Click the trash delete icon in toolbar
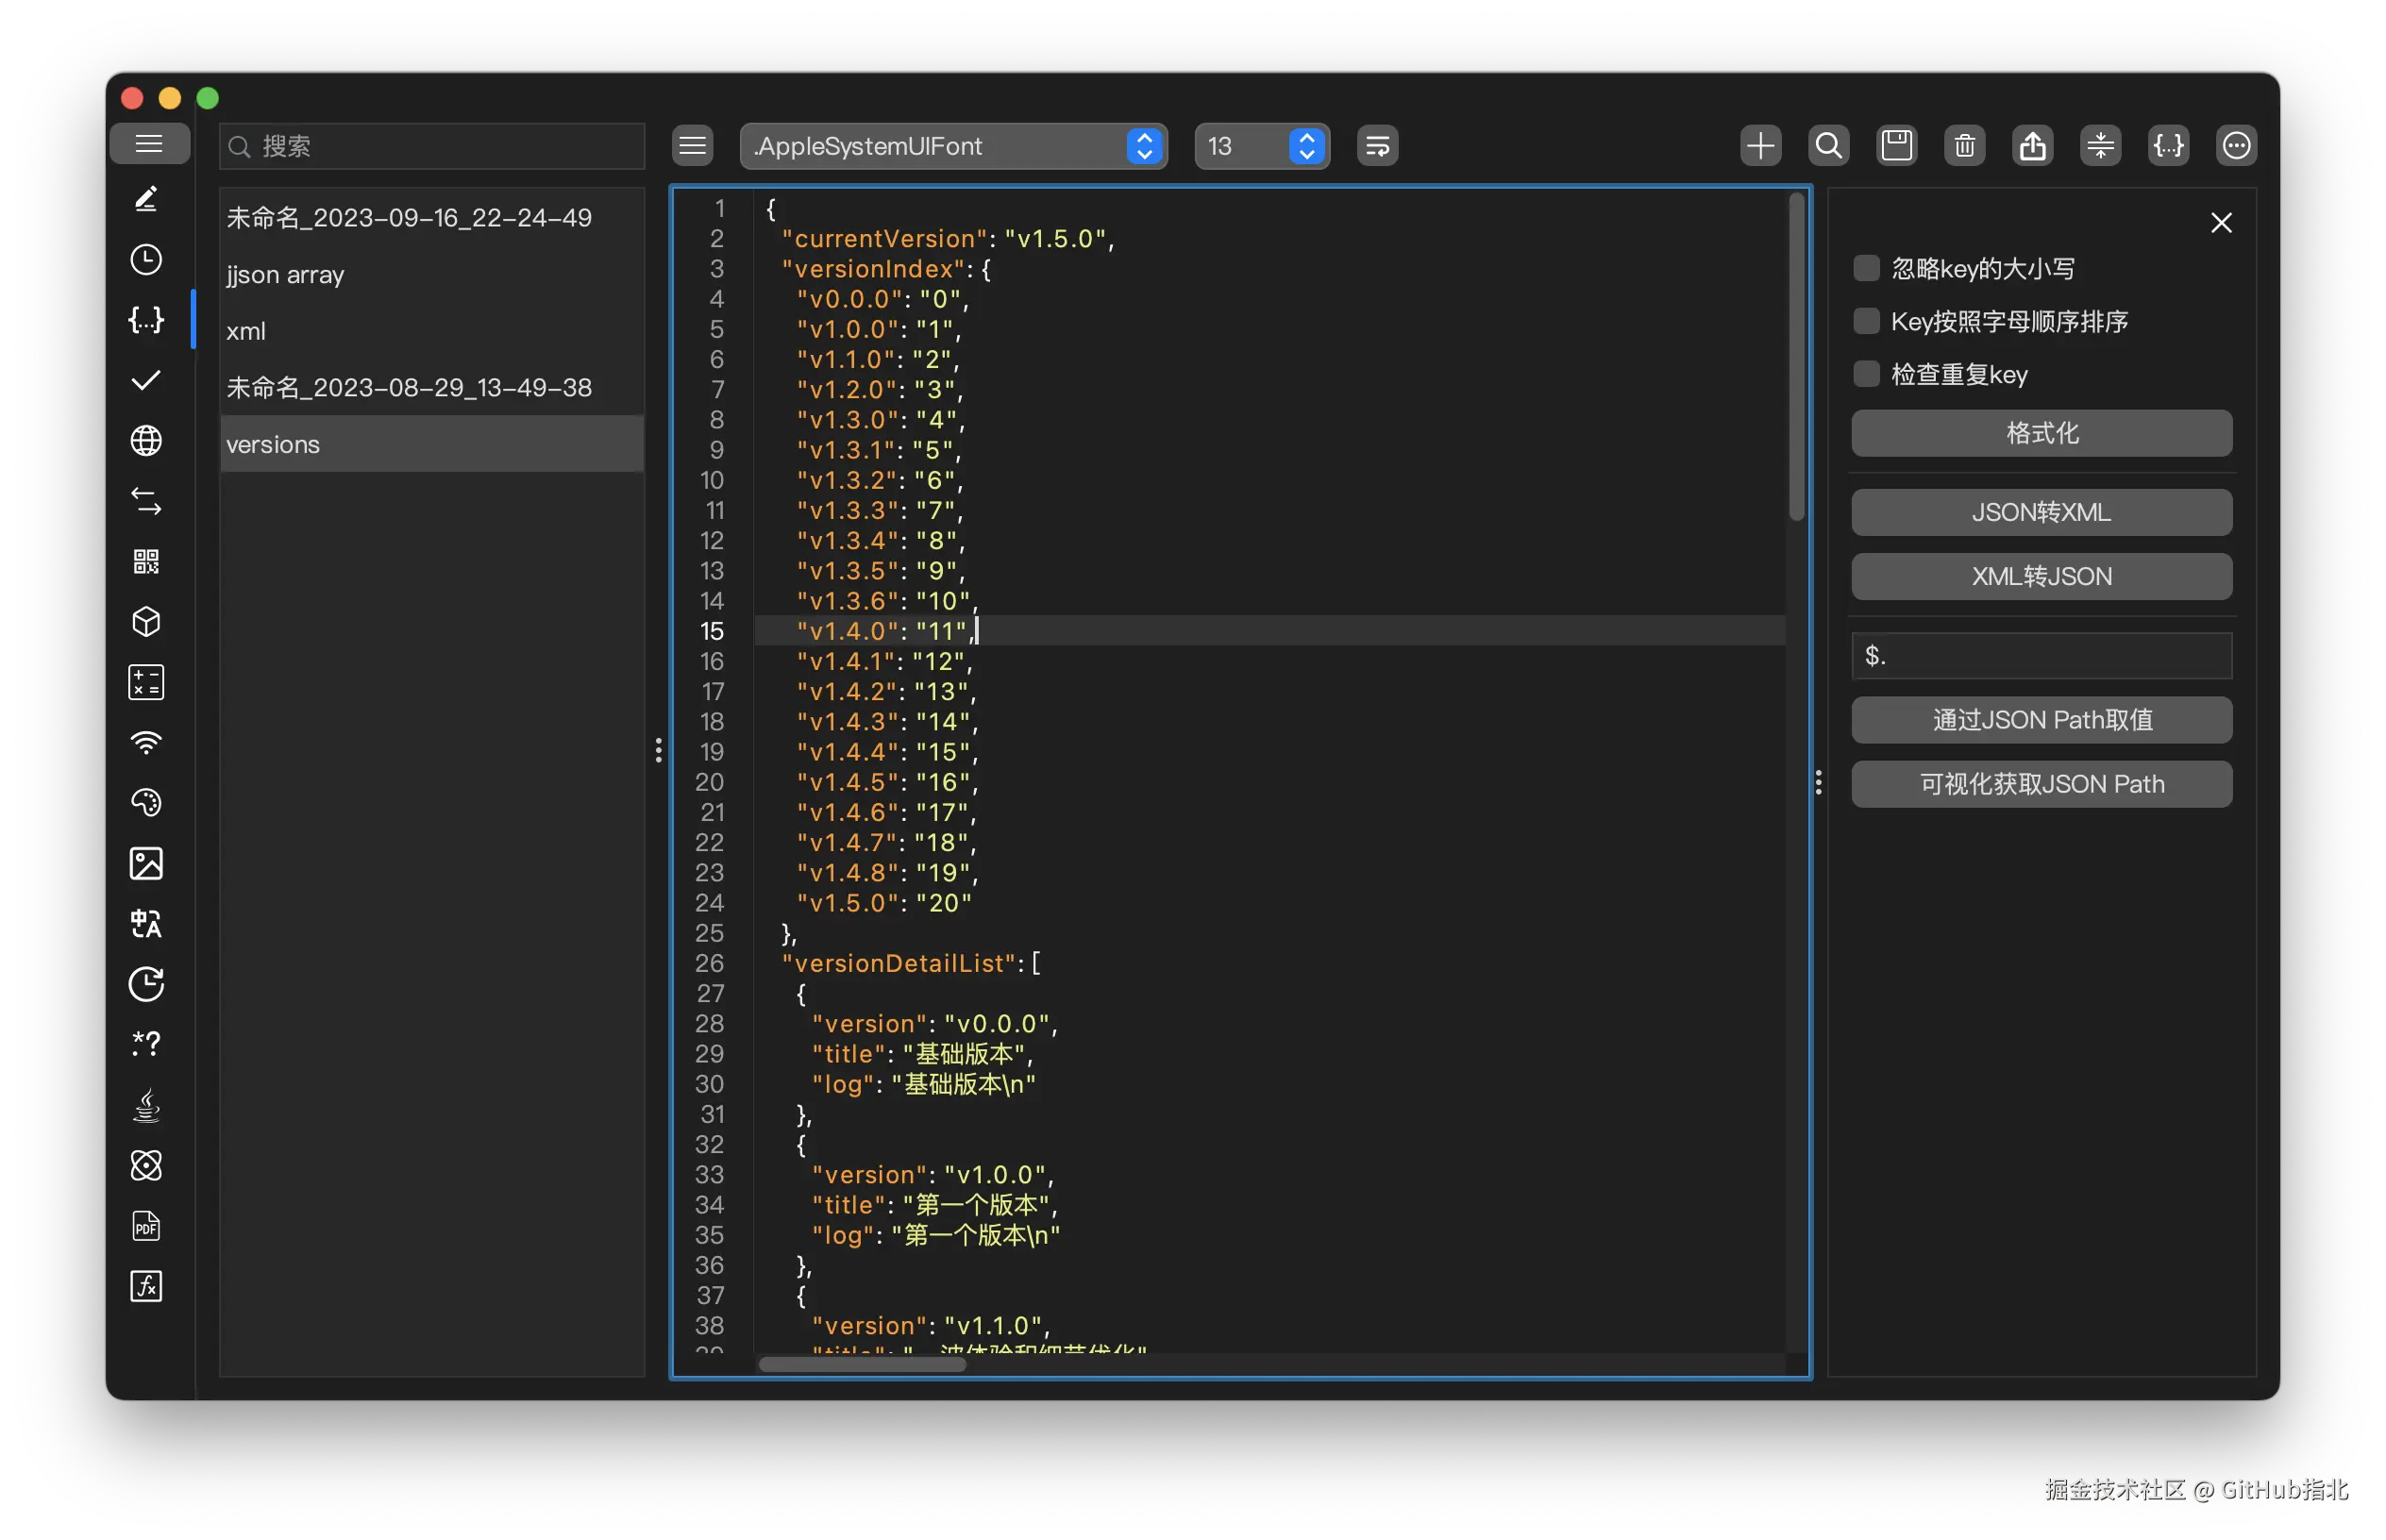Viewport: 2386px width, 1540px height. tap(1964, 146)
